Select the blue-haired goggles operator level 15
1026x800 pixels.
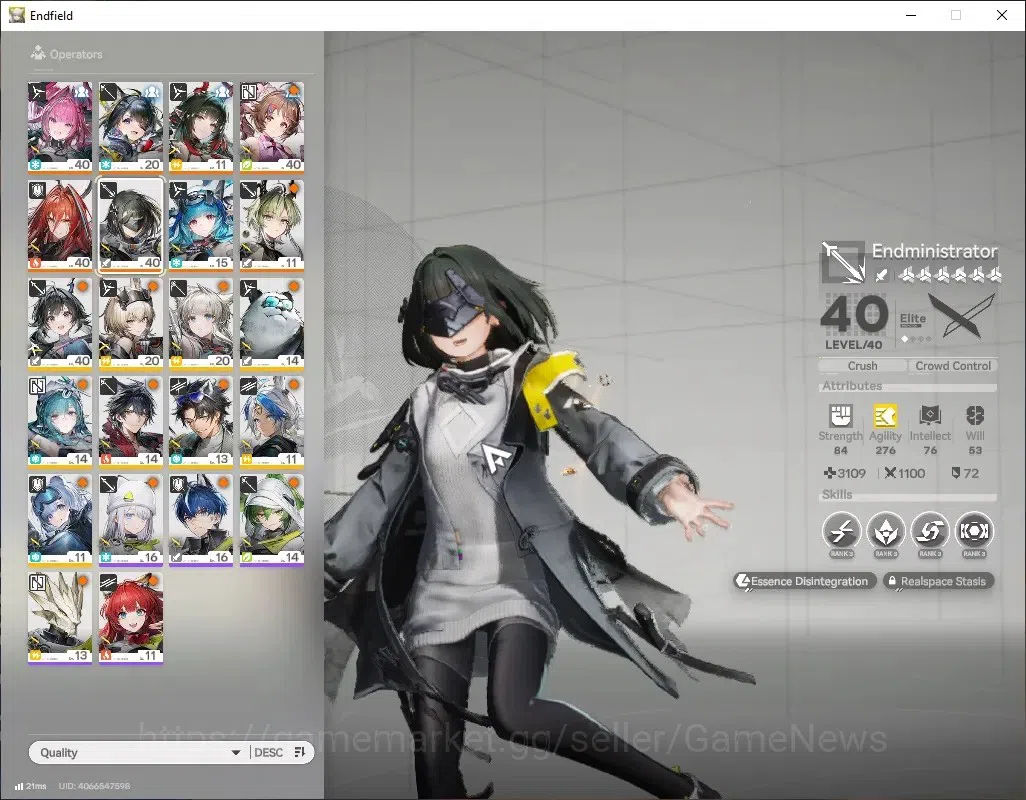[x=201, y=225]
